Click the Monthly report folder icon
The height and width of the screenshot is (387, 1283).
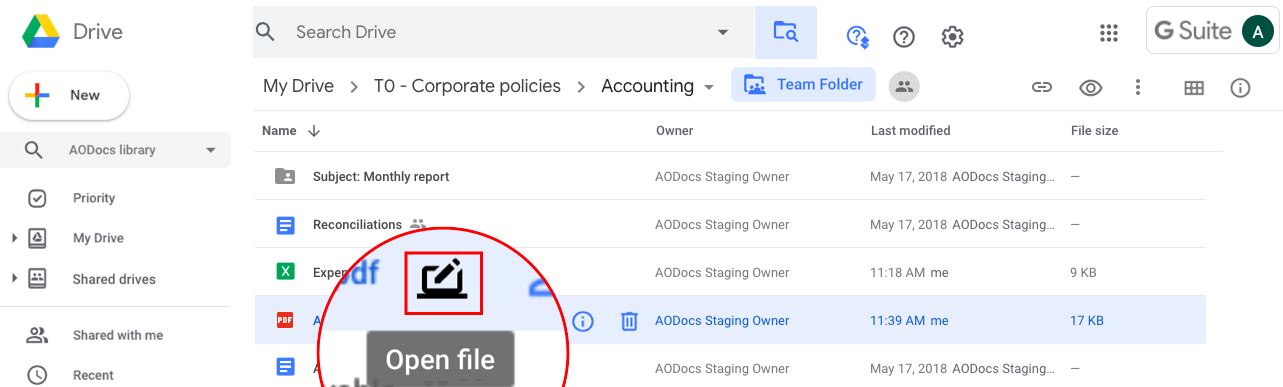[x=285, y=177]
